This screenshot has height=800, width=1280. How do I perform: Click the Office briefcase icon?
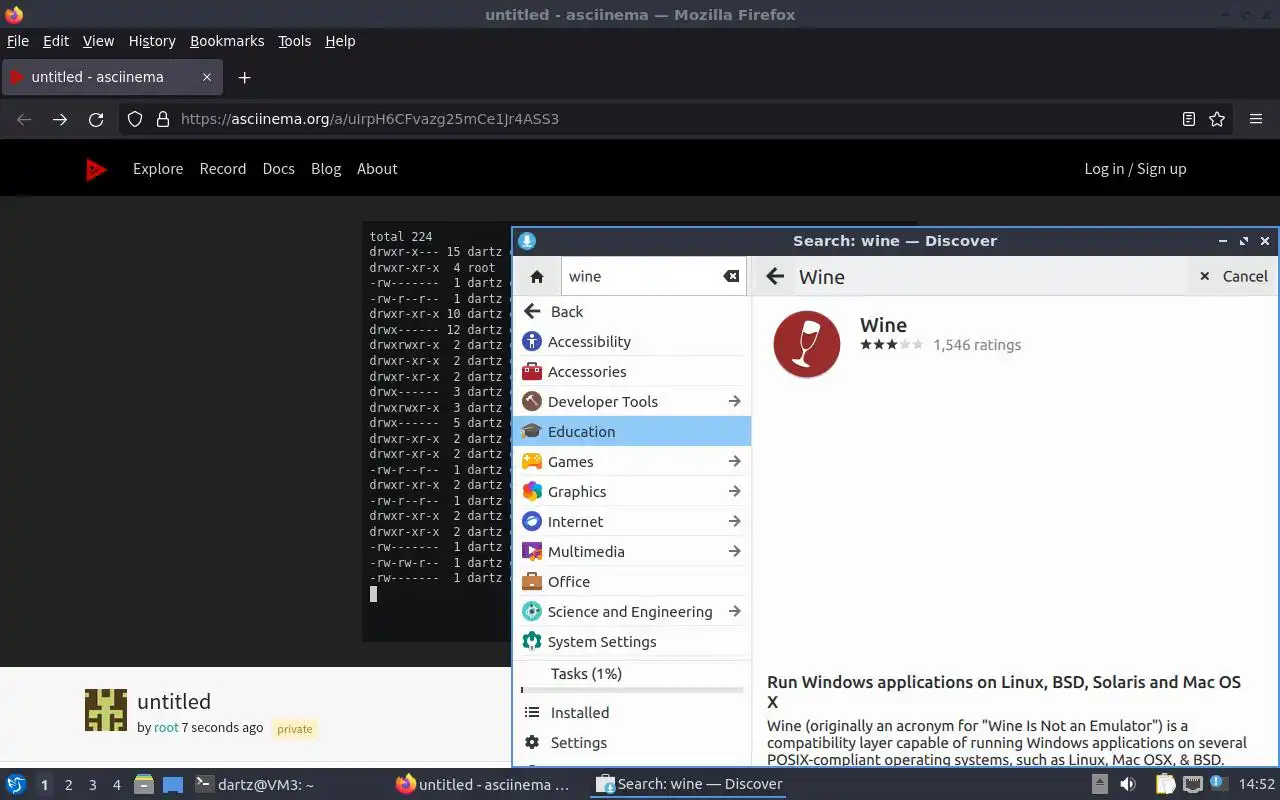532,582
